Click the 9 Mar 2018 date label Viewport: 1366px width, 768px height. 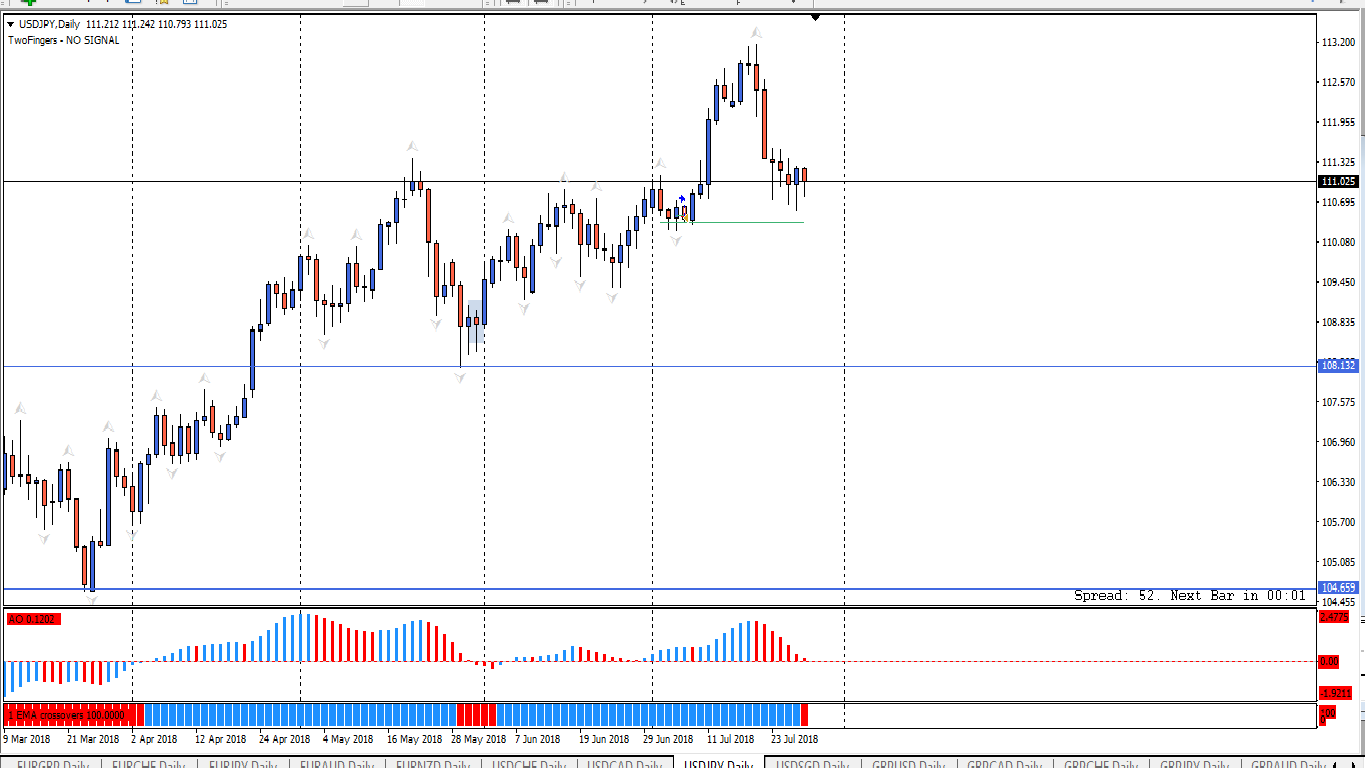tap(28, 739)
